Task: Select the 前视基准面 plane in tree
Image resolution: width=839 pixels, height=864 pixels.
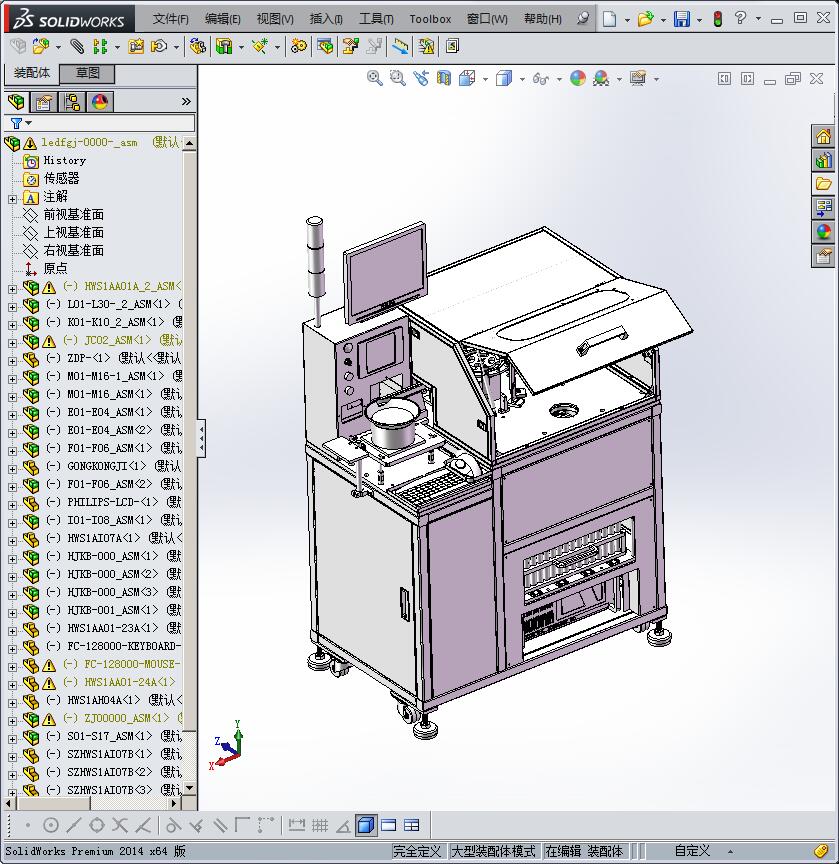Action: tap(73, 215)
